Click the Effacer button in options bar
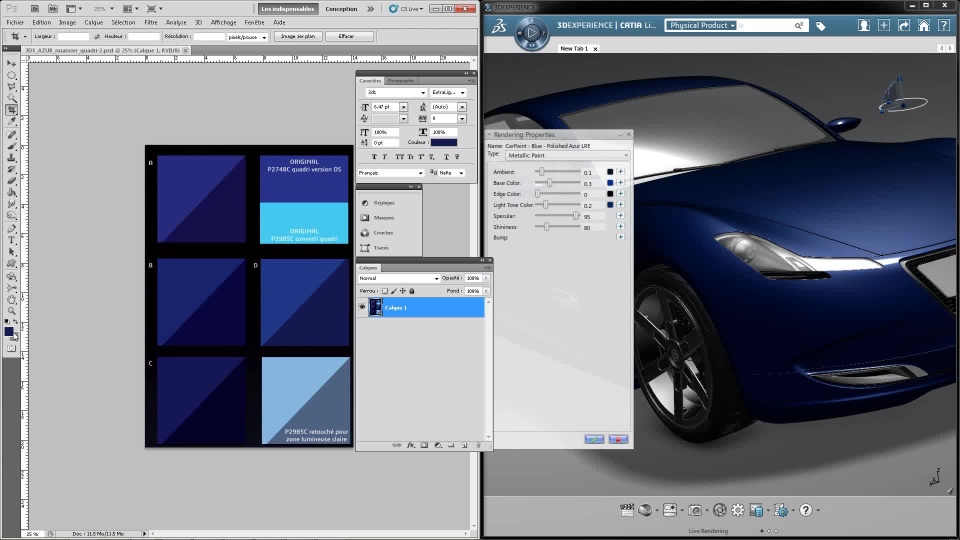Viewport: 960px width, 540px height. [x=349, y=36]
